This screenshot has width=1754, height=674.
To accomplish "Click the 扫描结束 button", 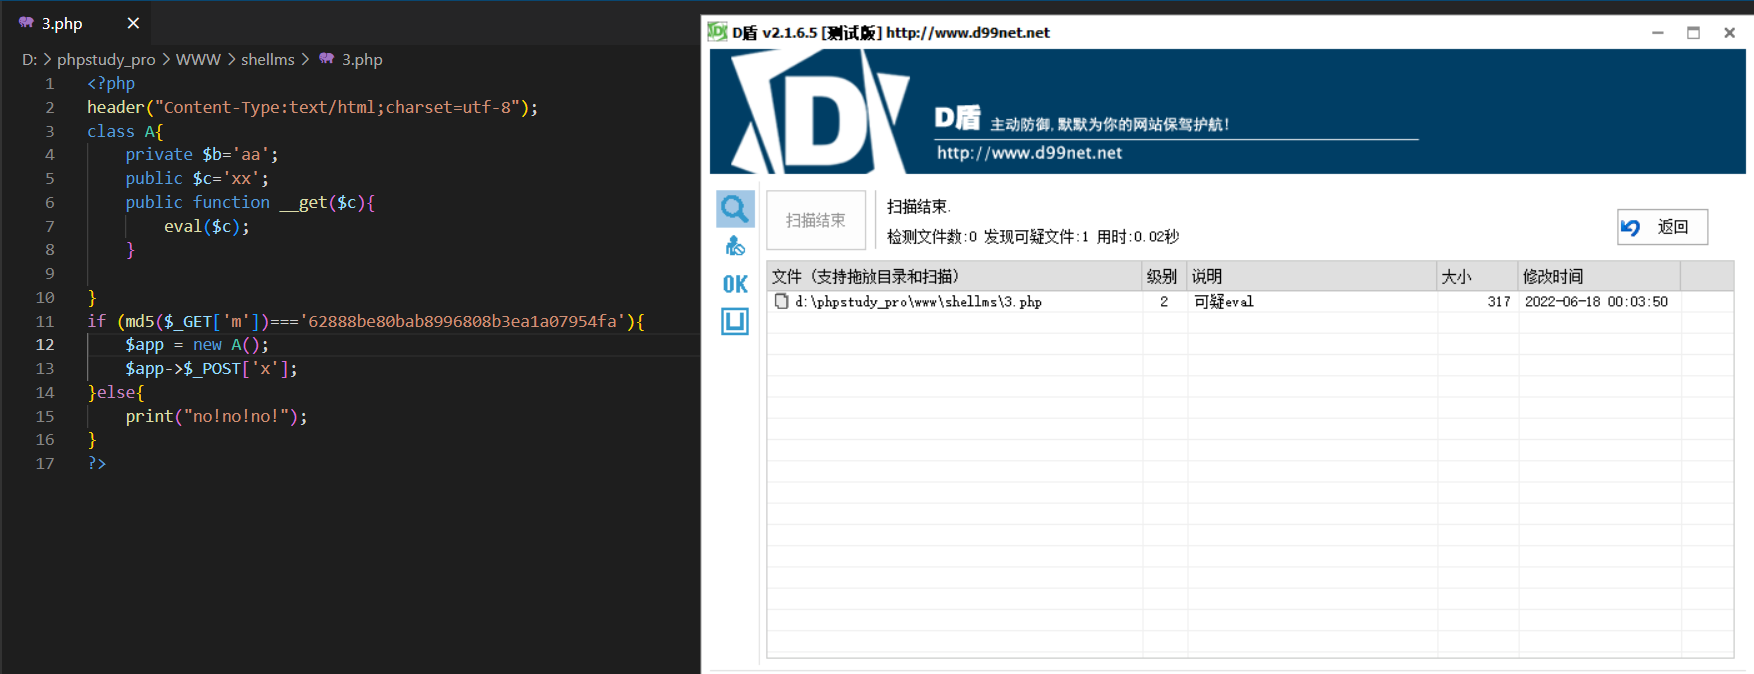I will click(816, 220).
